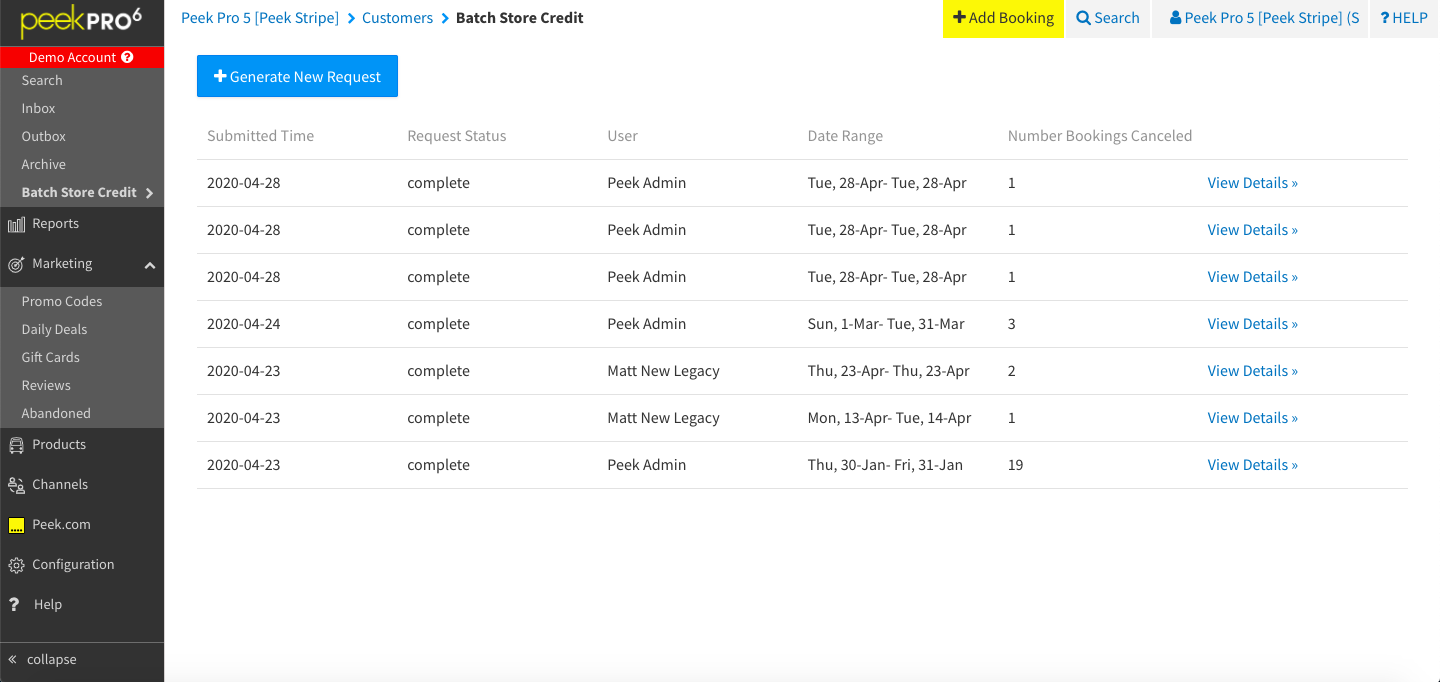Click the Submitted Time column header

(x=260, y=136)
